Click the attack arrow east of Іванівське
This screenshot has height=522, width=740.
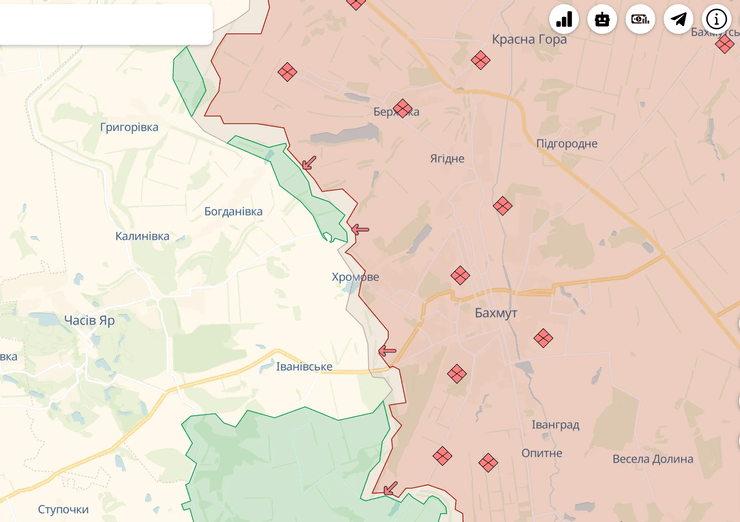(x=387, y=351)
